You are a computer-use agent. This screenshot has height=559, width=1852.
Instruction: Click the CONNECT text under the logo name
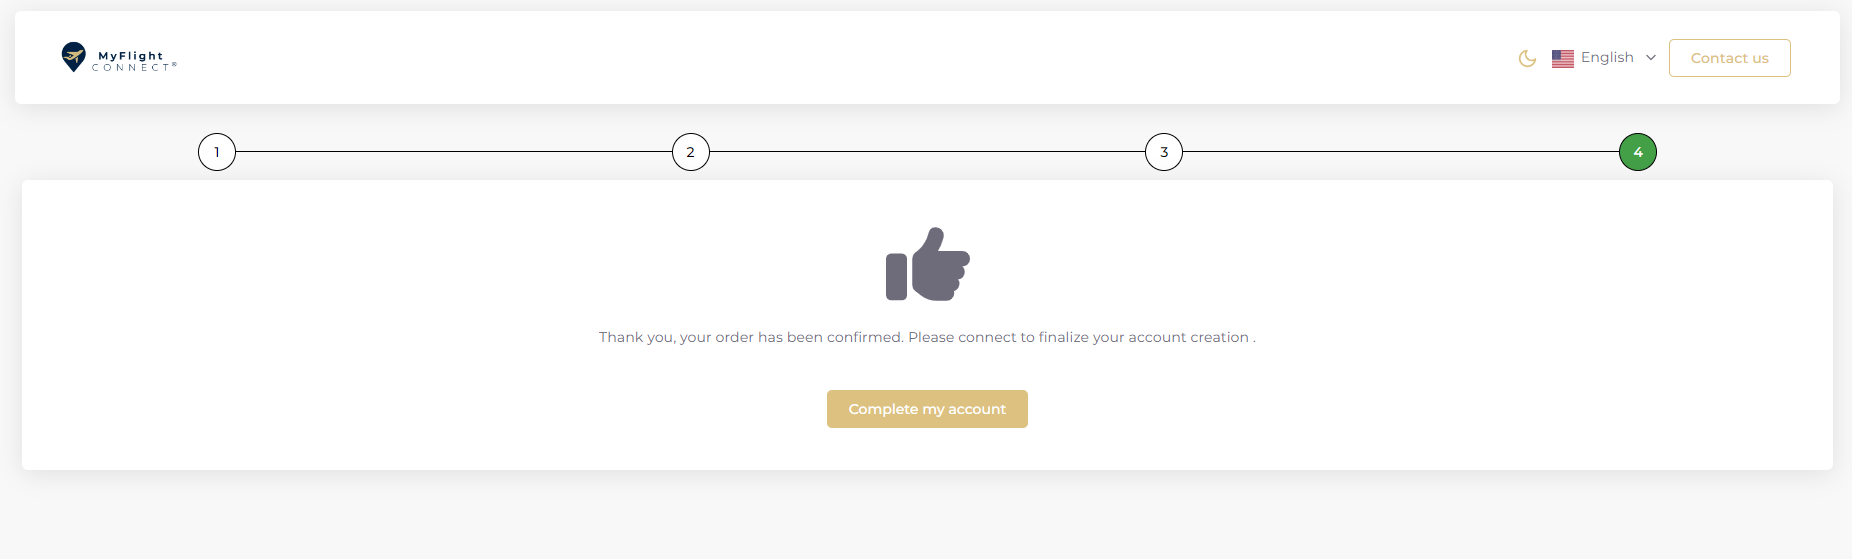pyautogui.click(x=132, y=68)
